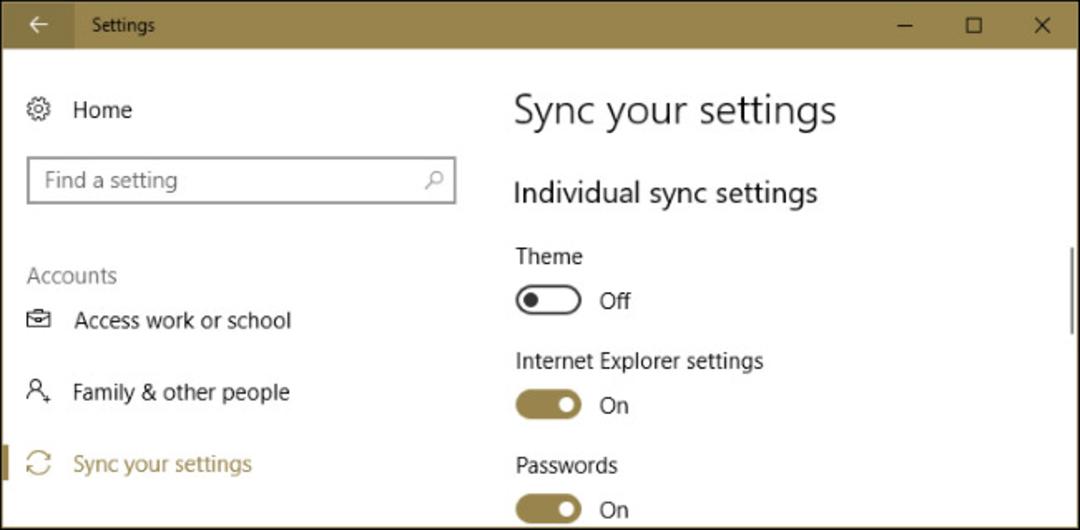
Task: Open Family & other people
Action: click(x=182, y=392)
